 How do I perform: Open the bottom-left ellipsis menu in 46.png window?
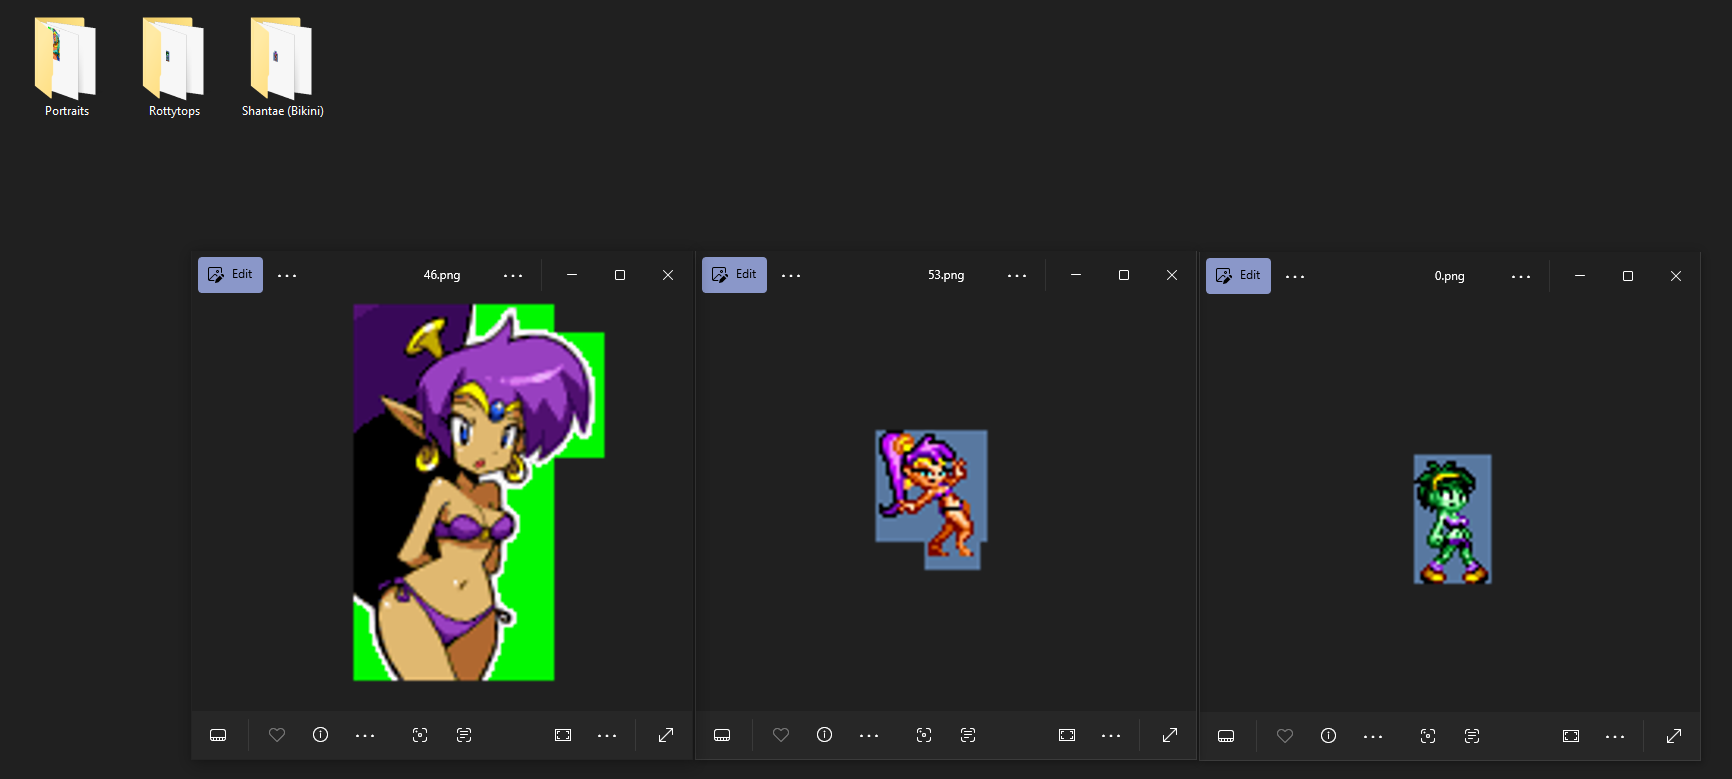[365, 735]
